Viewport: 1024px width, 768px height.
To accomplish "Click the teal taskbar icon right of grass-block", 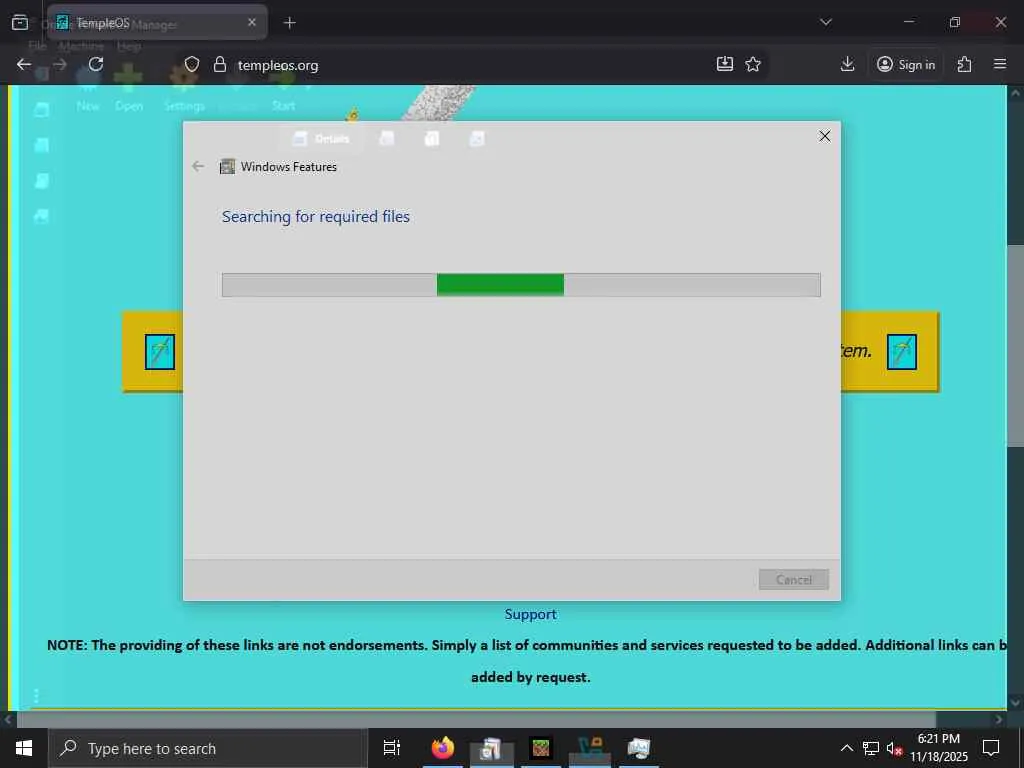I will [590, 748].
